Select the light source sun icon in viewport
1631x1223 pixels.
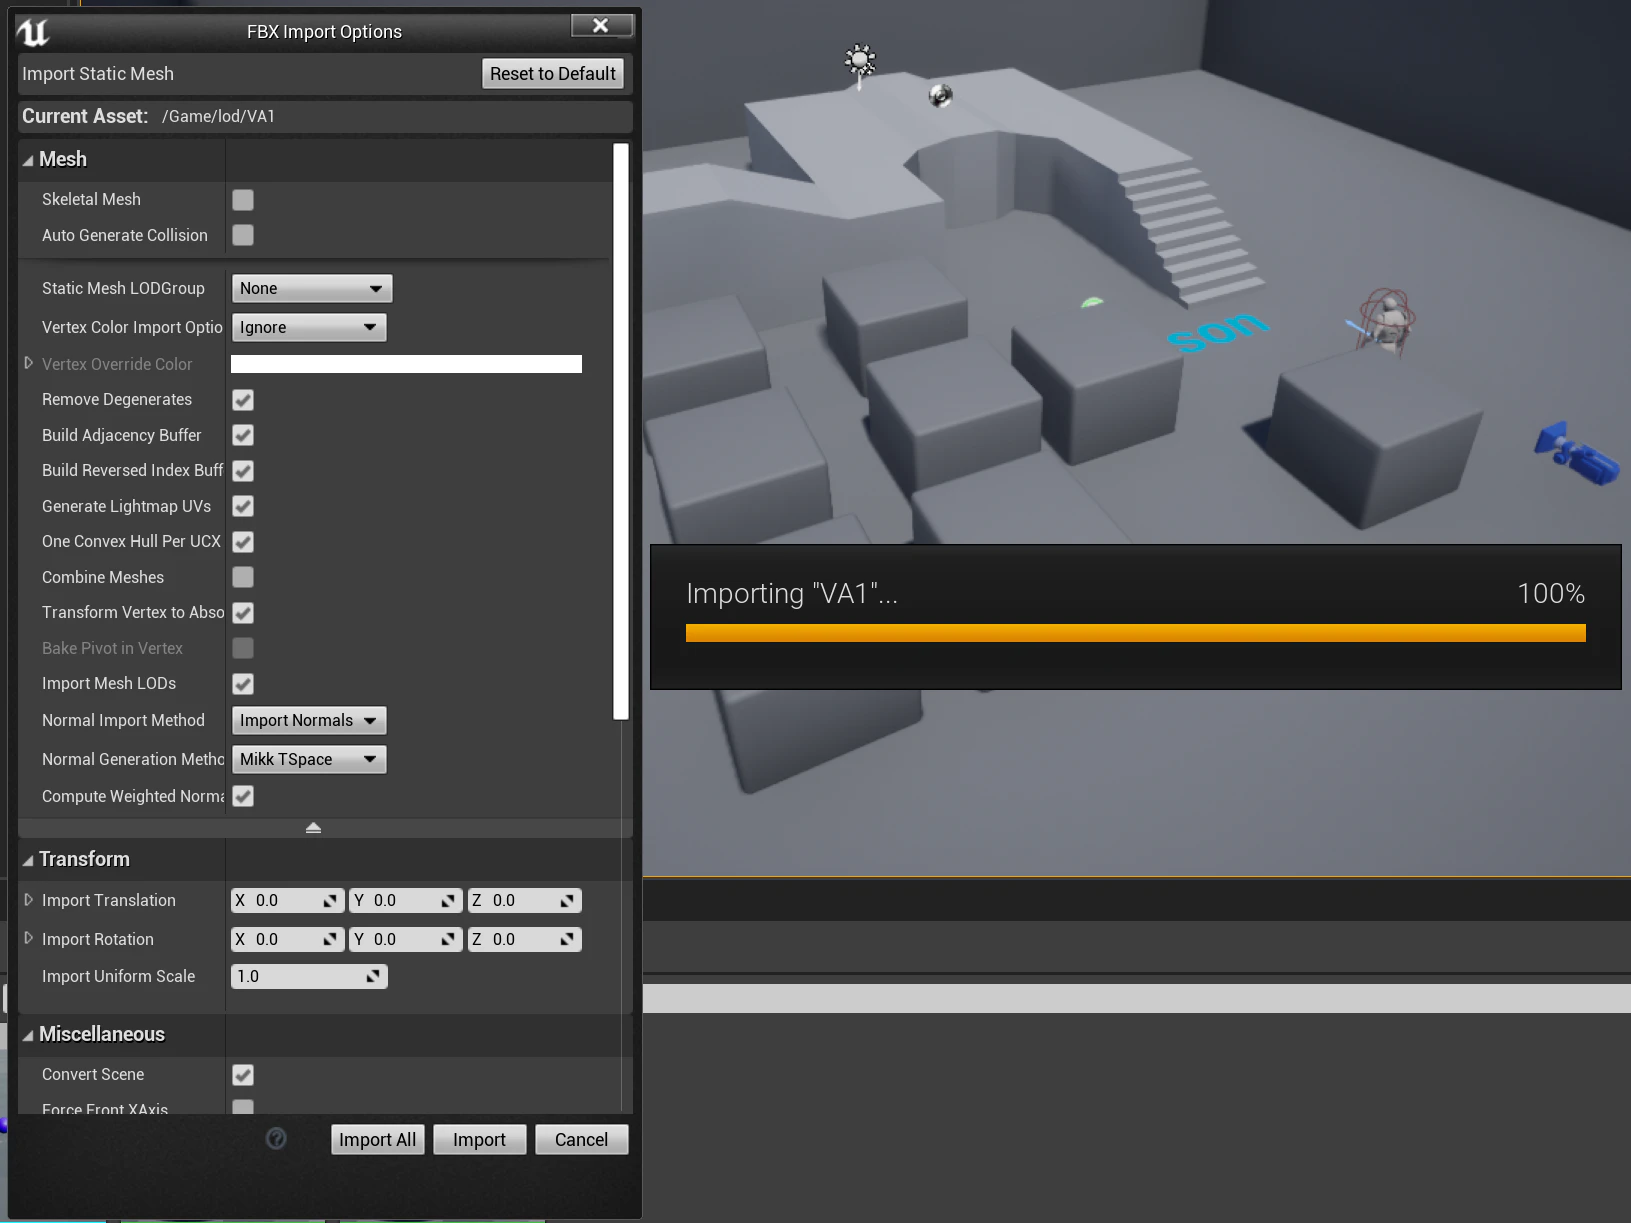859,62
